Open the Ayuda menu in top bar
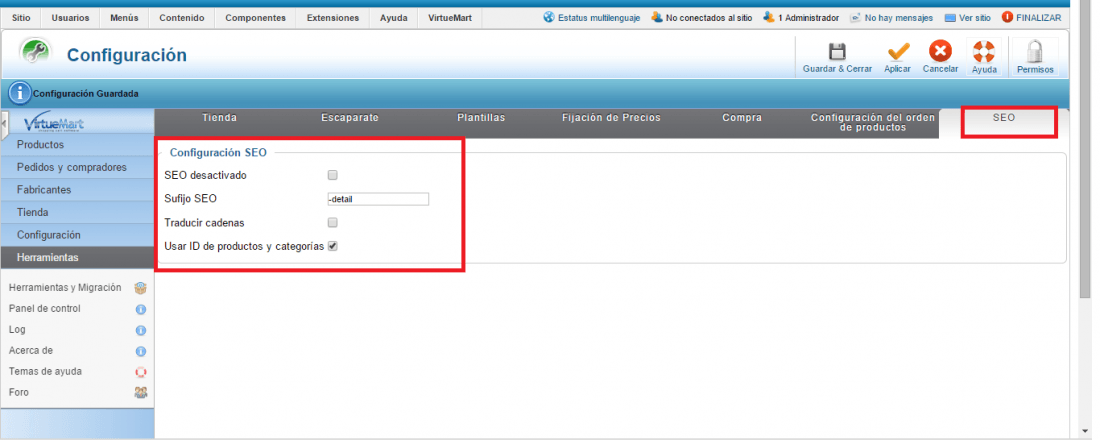This screenshot has height=440, width=1100. coord(394,18)
